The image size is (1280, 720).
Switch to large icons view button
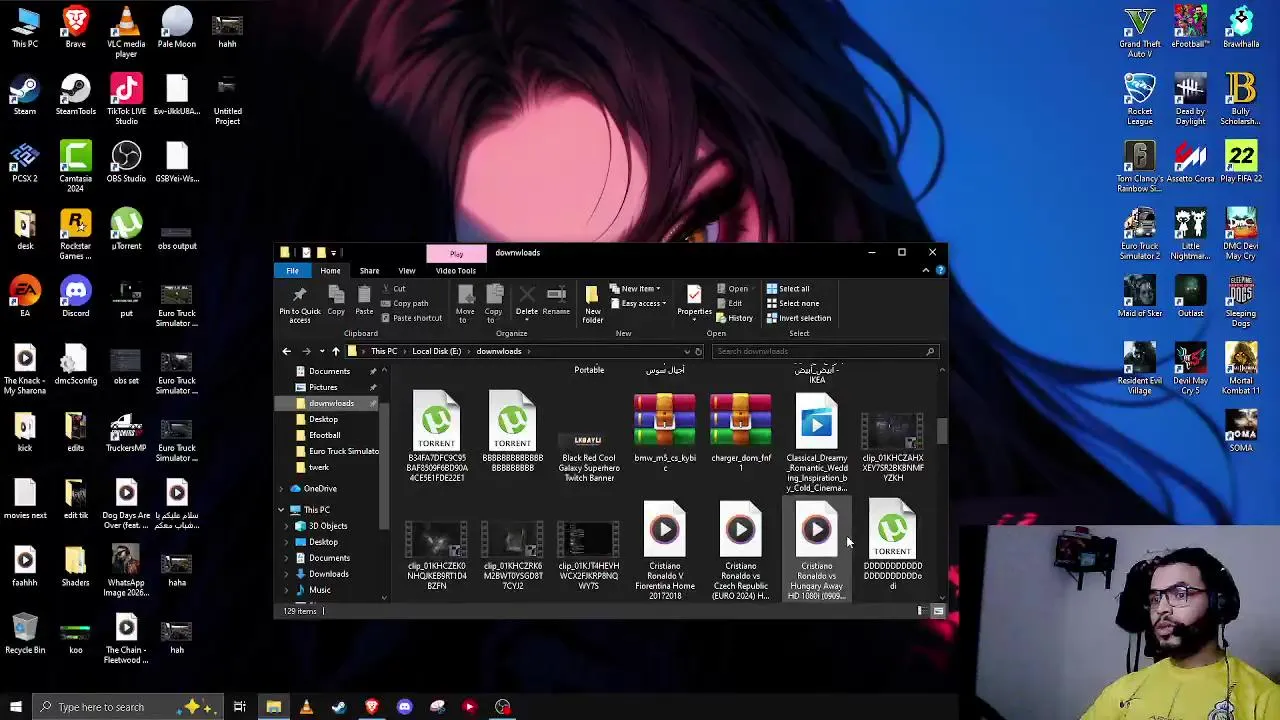pos(938,611)
